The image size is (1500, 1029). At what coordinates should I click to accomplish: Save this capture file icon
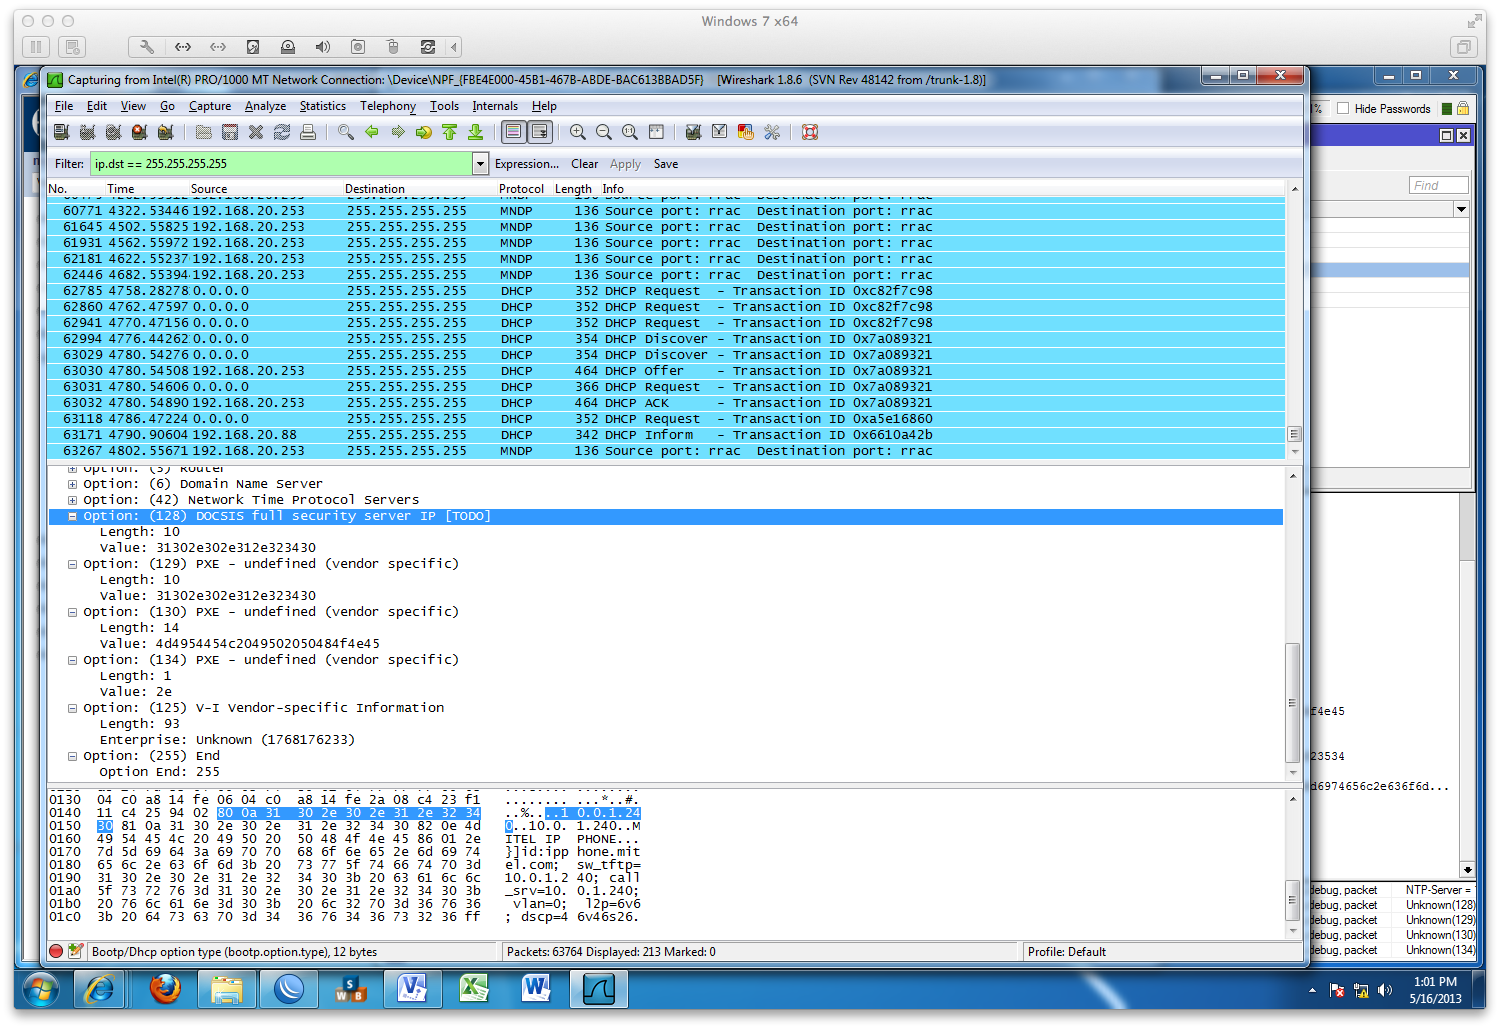[229, 132]
